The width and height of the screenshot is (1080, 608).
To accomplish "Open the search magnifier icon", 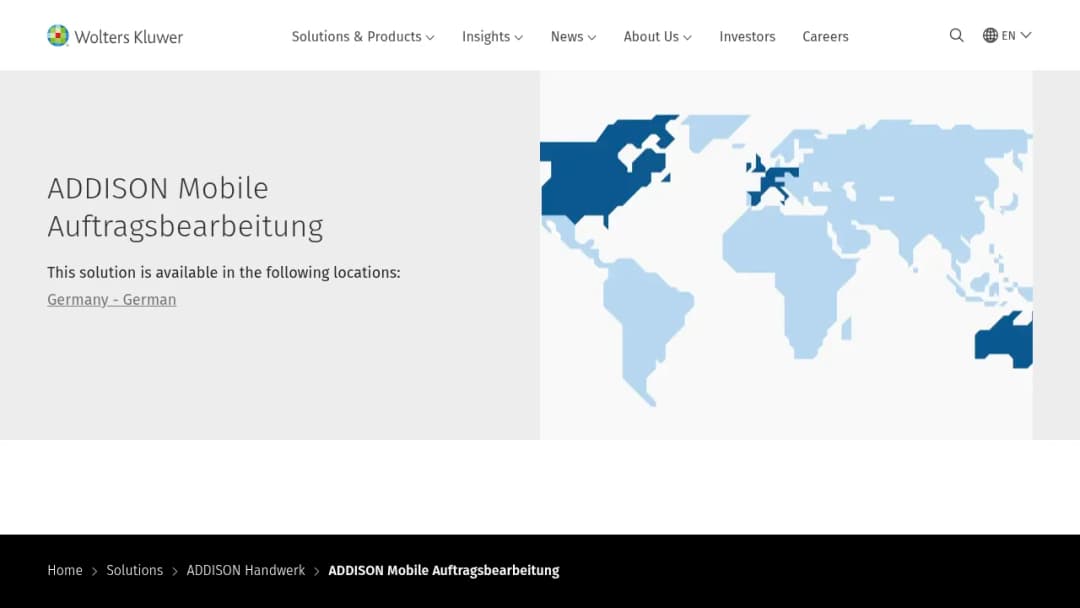I will click(956, 35).
